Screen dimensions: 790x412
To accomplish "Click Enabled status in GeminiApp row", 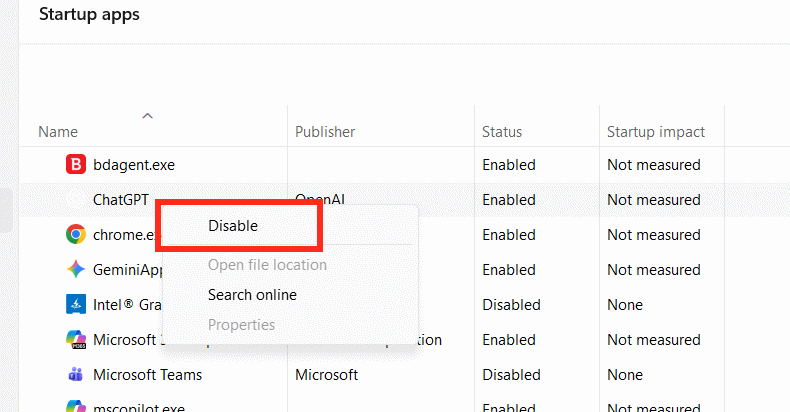I will pos(509,269).
